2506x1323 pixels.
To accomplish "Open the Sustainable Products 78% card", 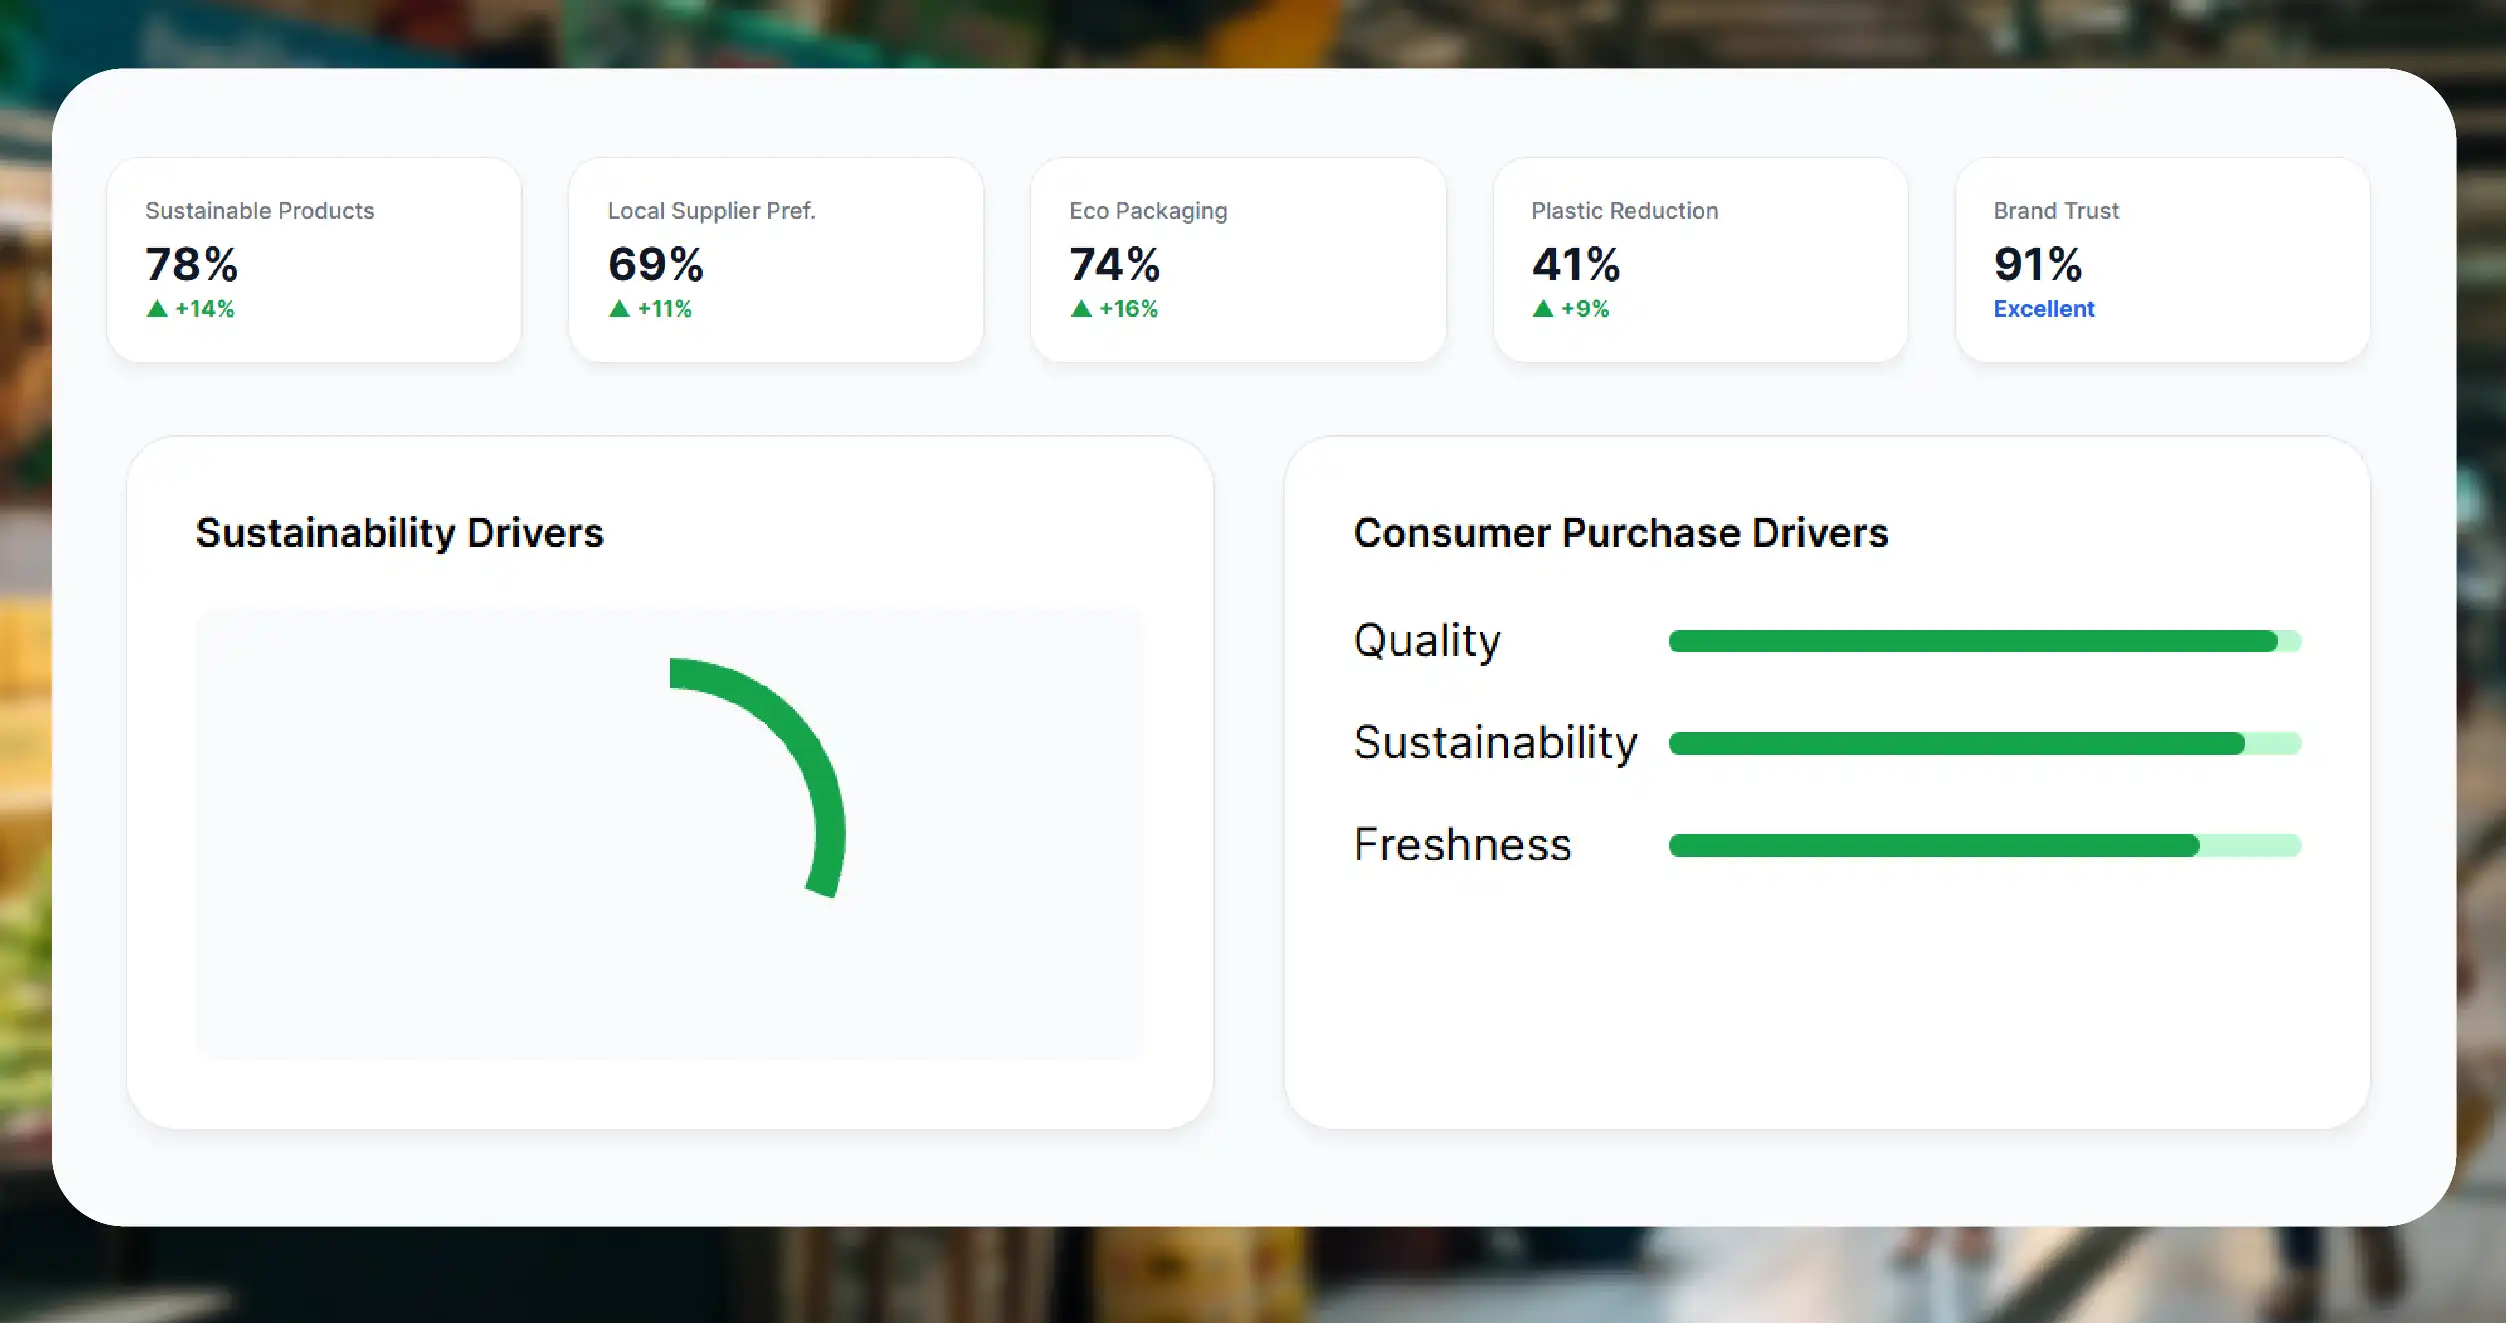I will pyautogui.click(x=314, y=260).
